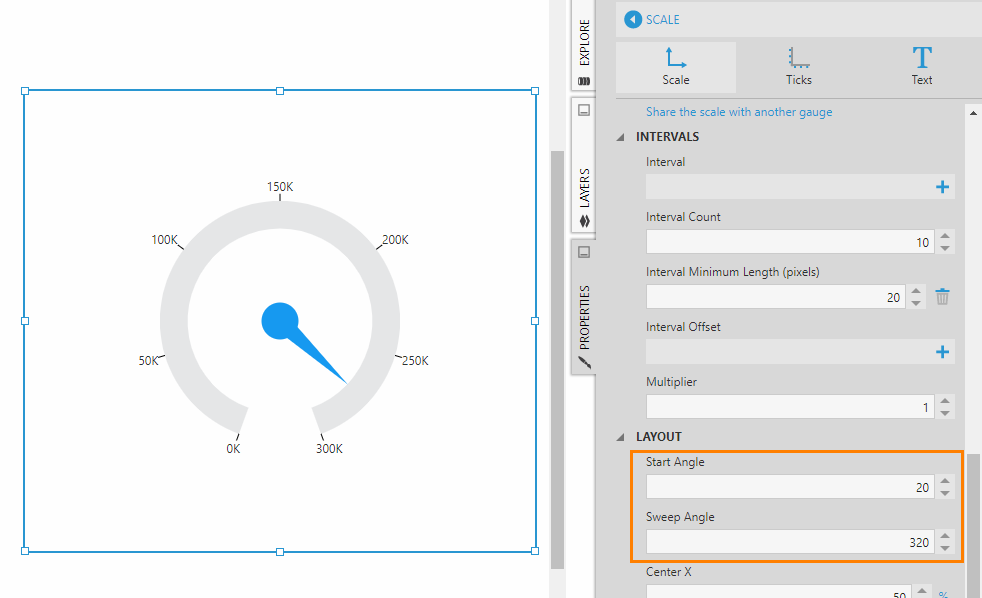Image resolution: width=982 pixels, height=598 pixels.
Task: Collapse the LAYOUT section
Action: (621, 437)
